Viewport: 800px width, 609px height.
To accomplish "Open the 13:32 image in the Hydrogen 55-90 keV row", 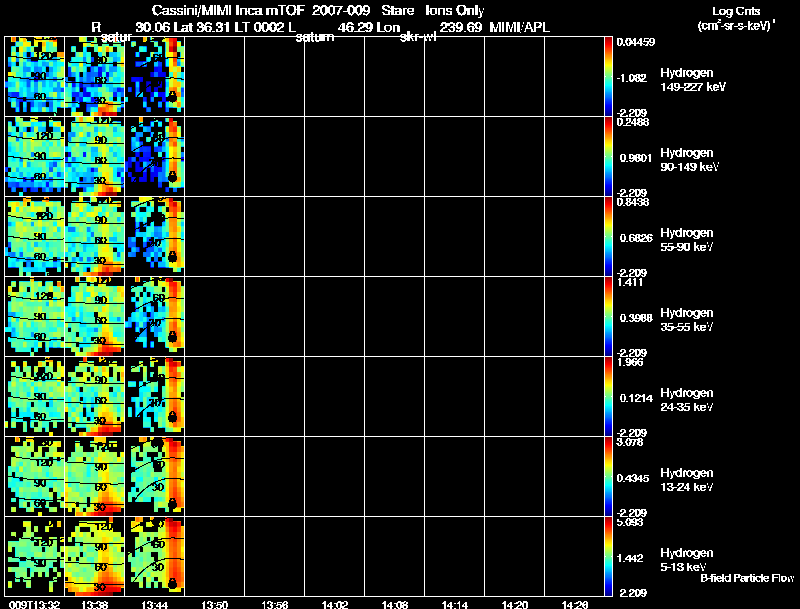I will 35,237.
